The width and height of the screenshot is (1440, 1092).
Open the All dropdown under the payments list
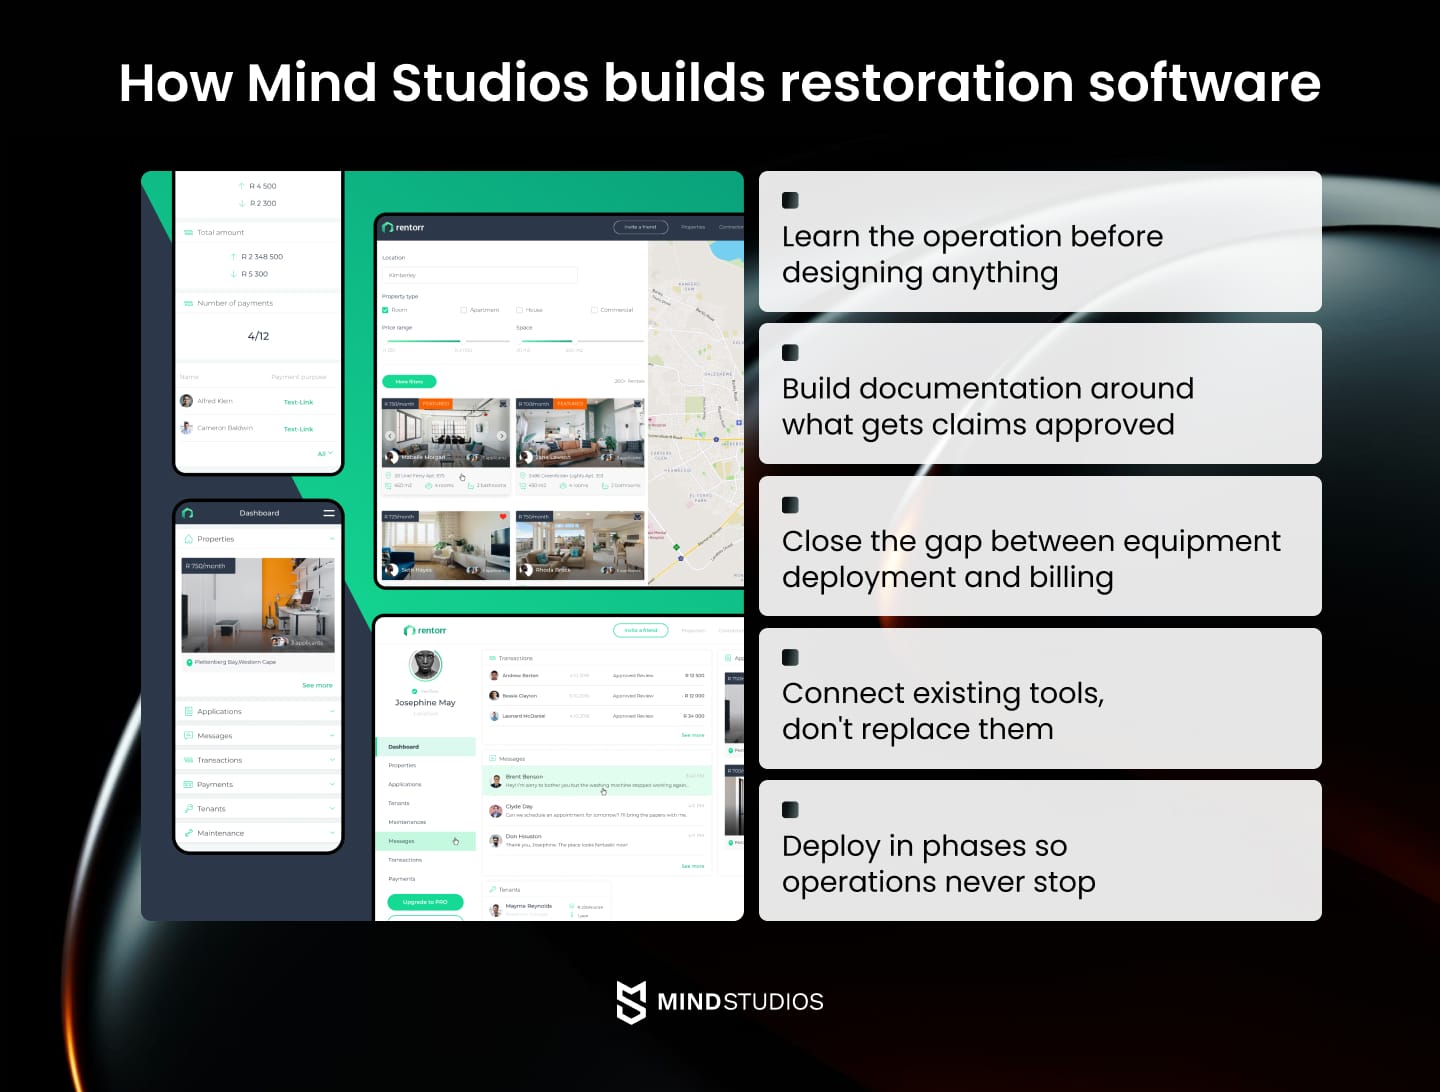tap(325, 453)
